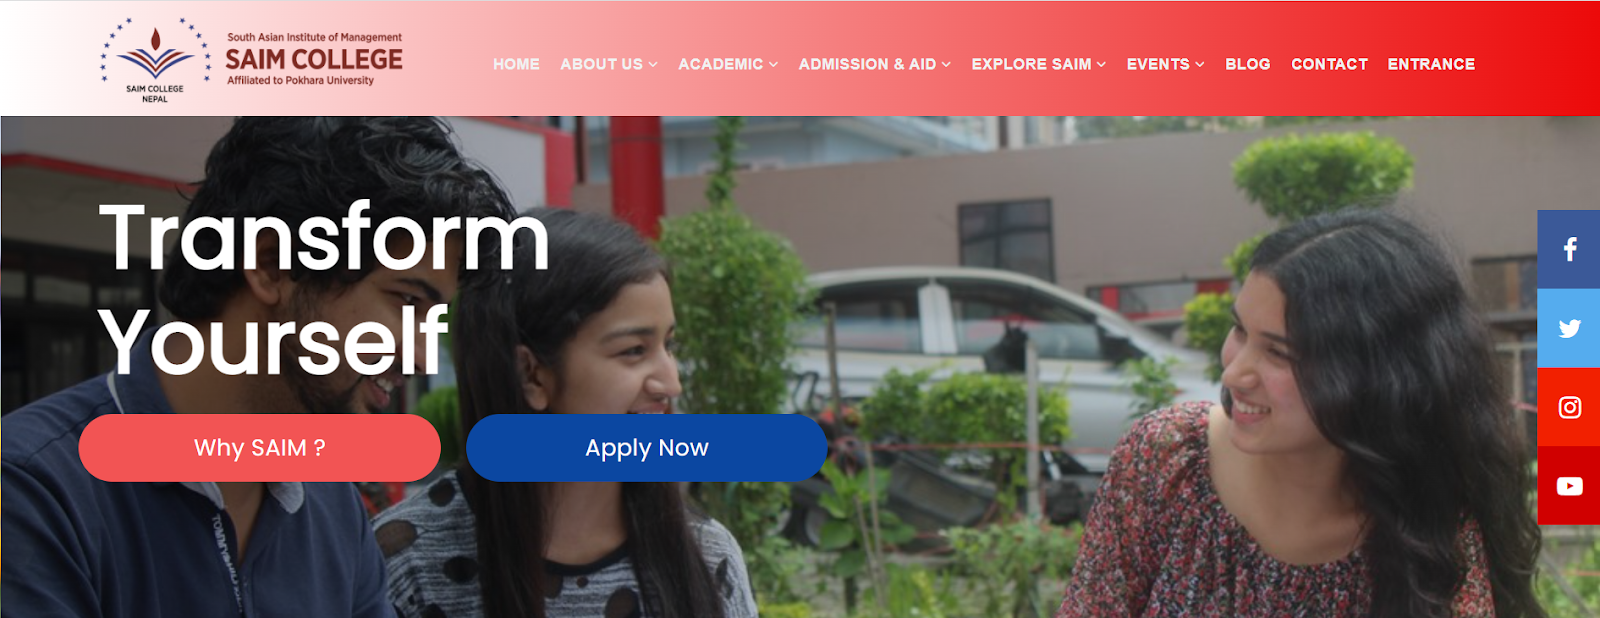The image size is (1600, 618).
Task: Click the blue Apply Now button
Action: [647, 448]
